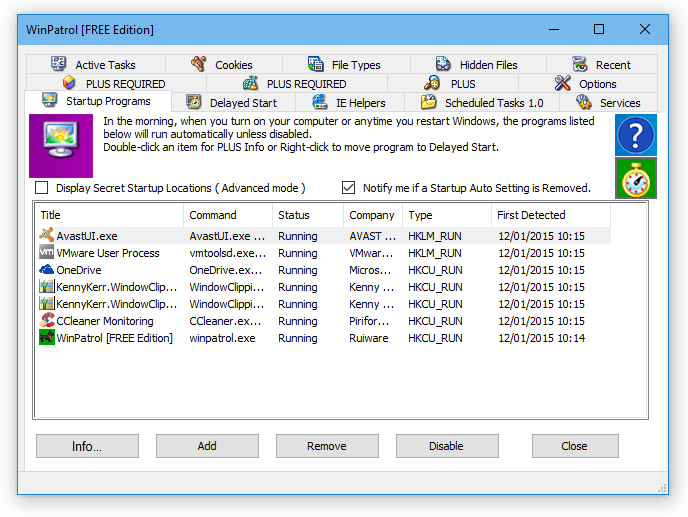This screenshot has height=517, width=688.
Task: Click the Ruiware company cell
Action: pos(369,338)
